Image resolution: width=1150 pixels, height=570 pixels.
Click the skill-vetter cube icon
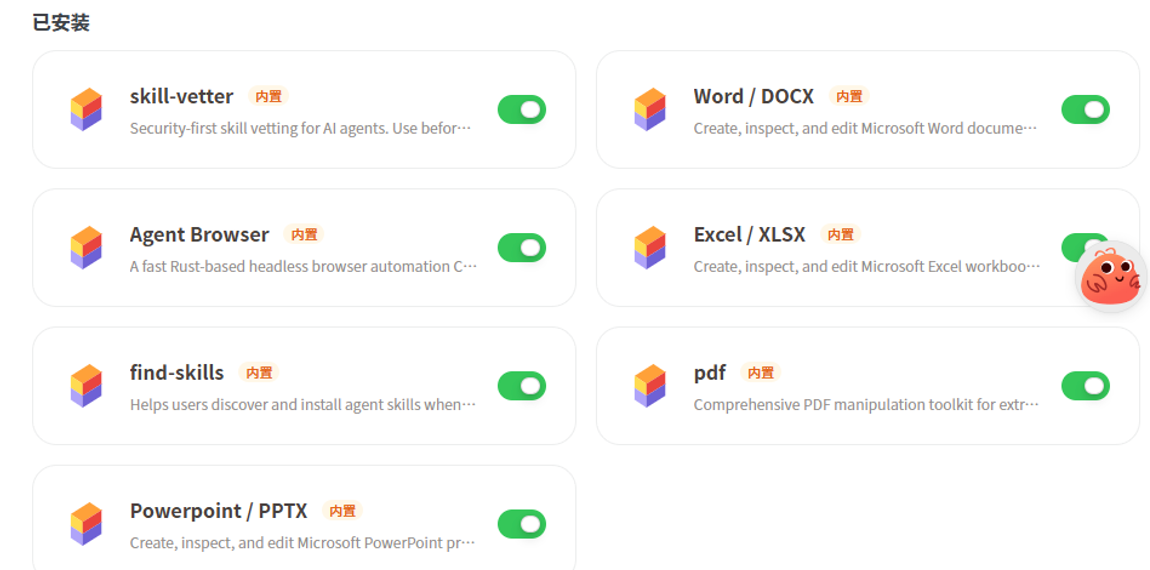pos(86,109)
